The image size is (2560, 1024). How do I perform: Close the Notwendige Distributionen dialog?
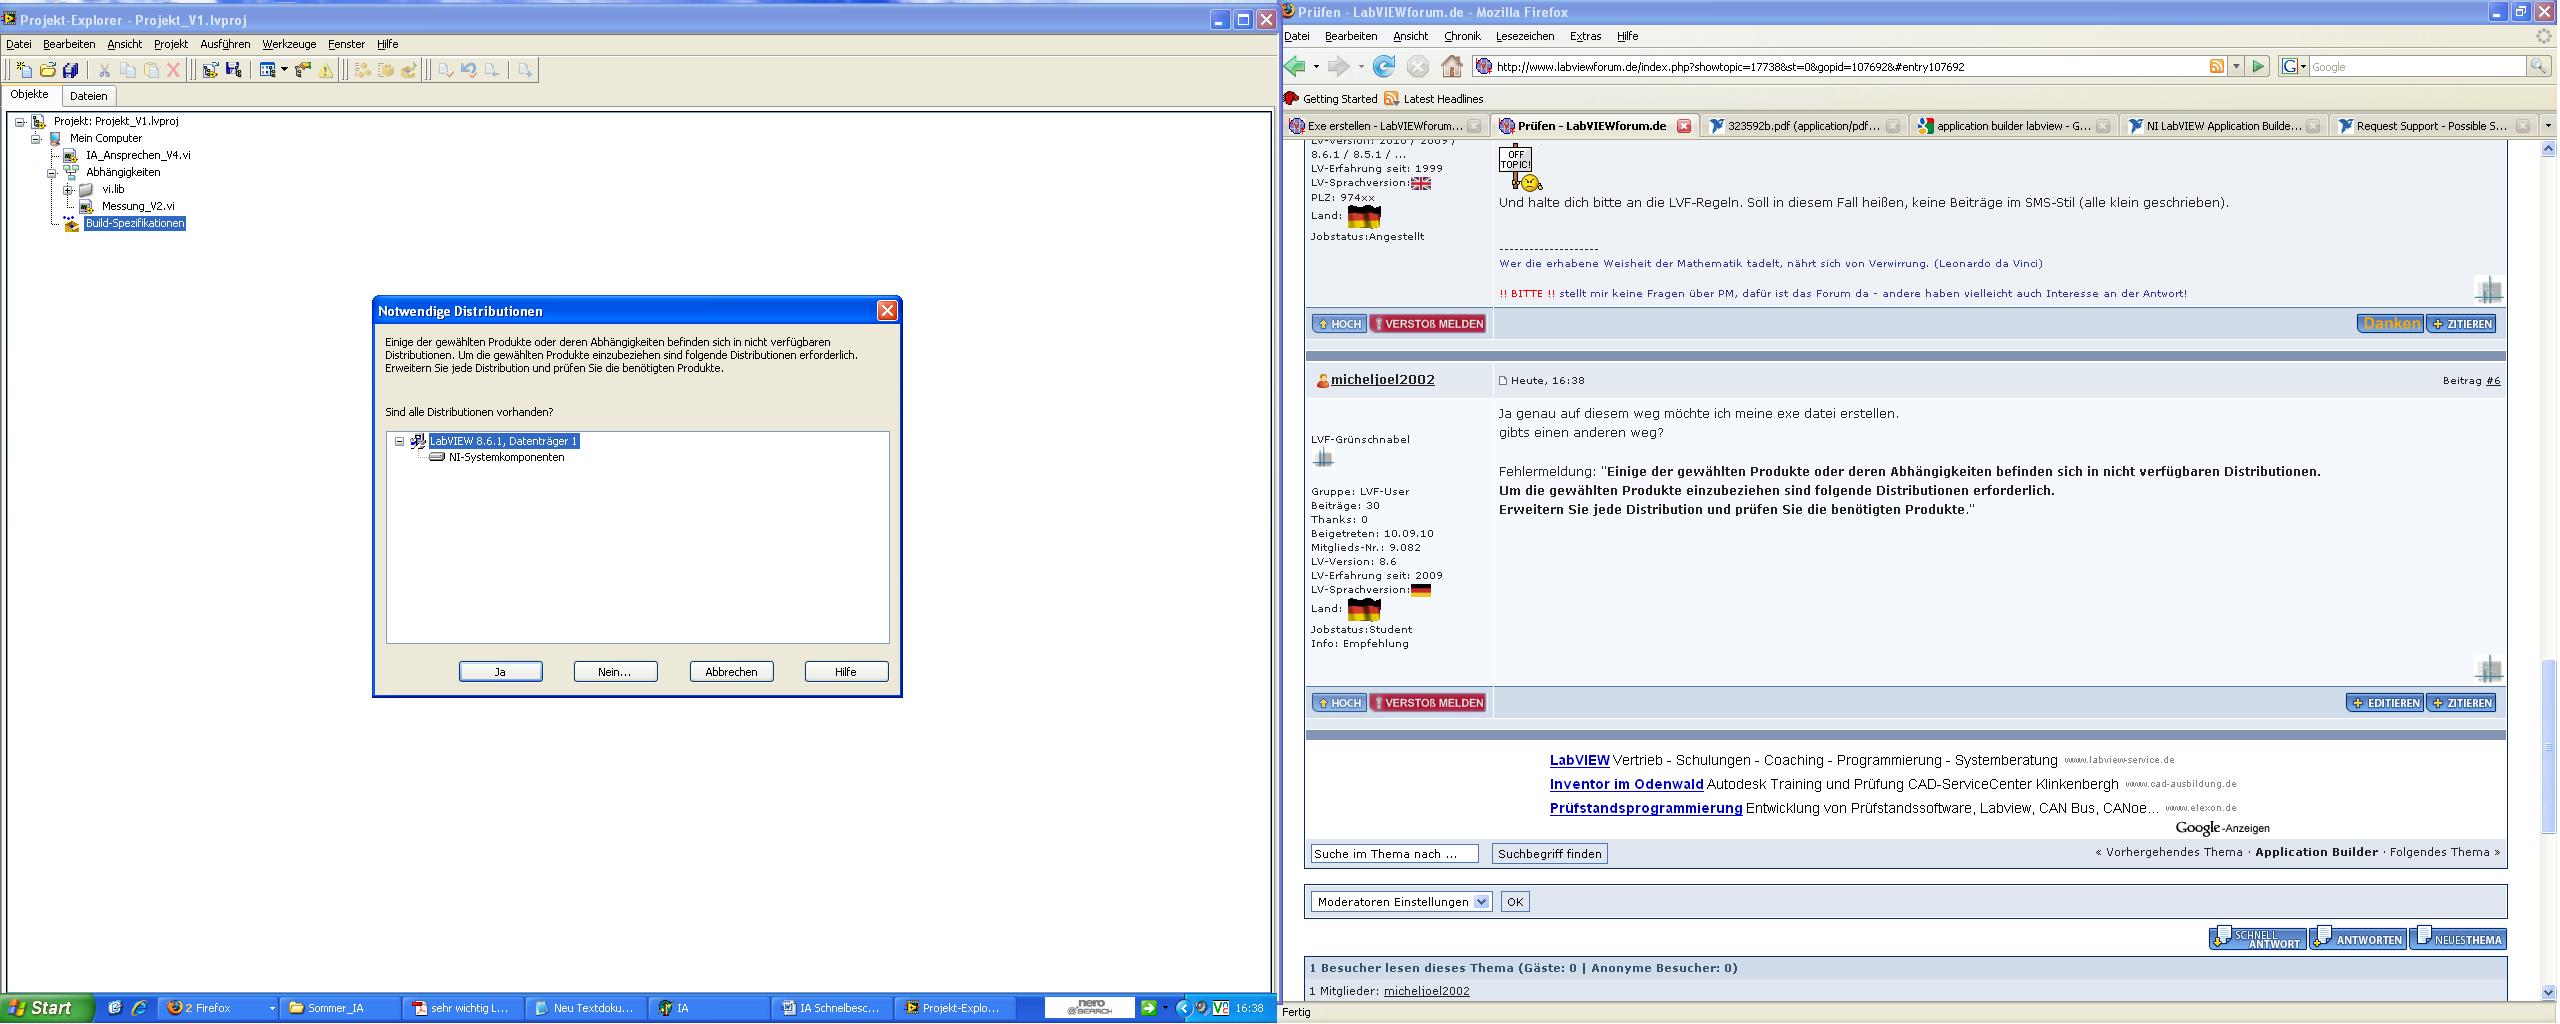click(887, 311)
